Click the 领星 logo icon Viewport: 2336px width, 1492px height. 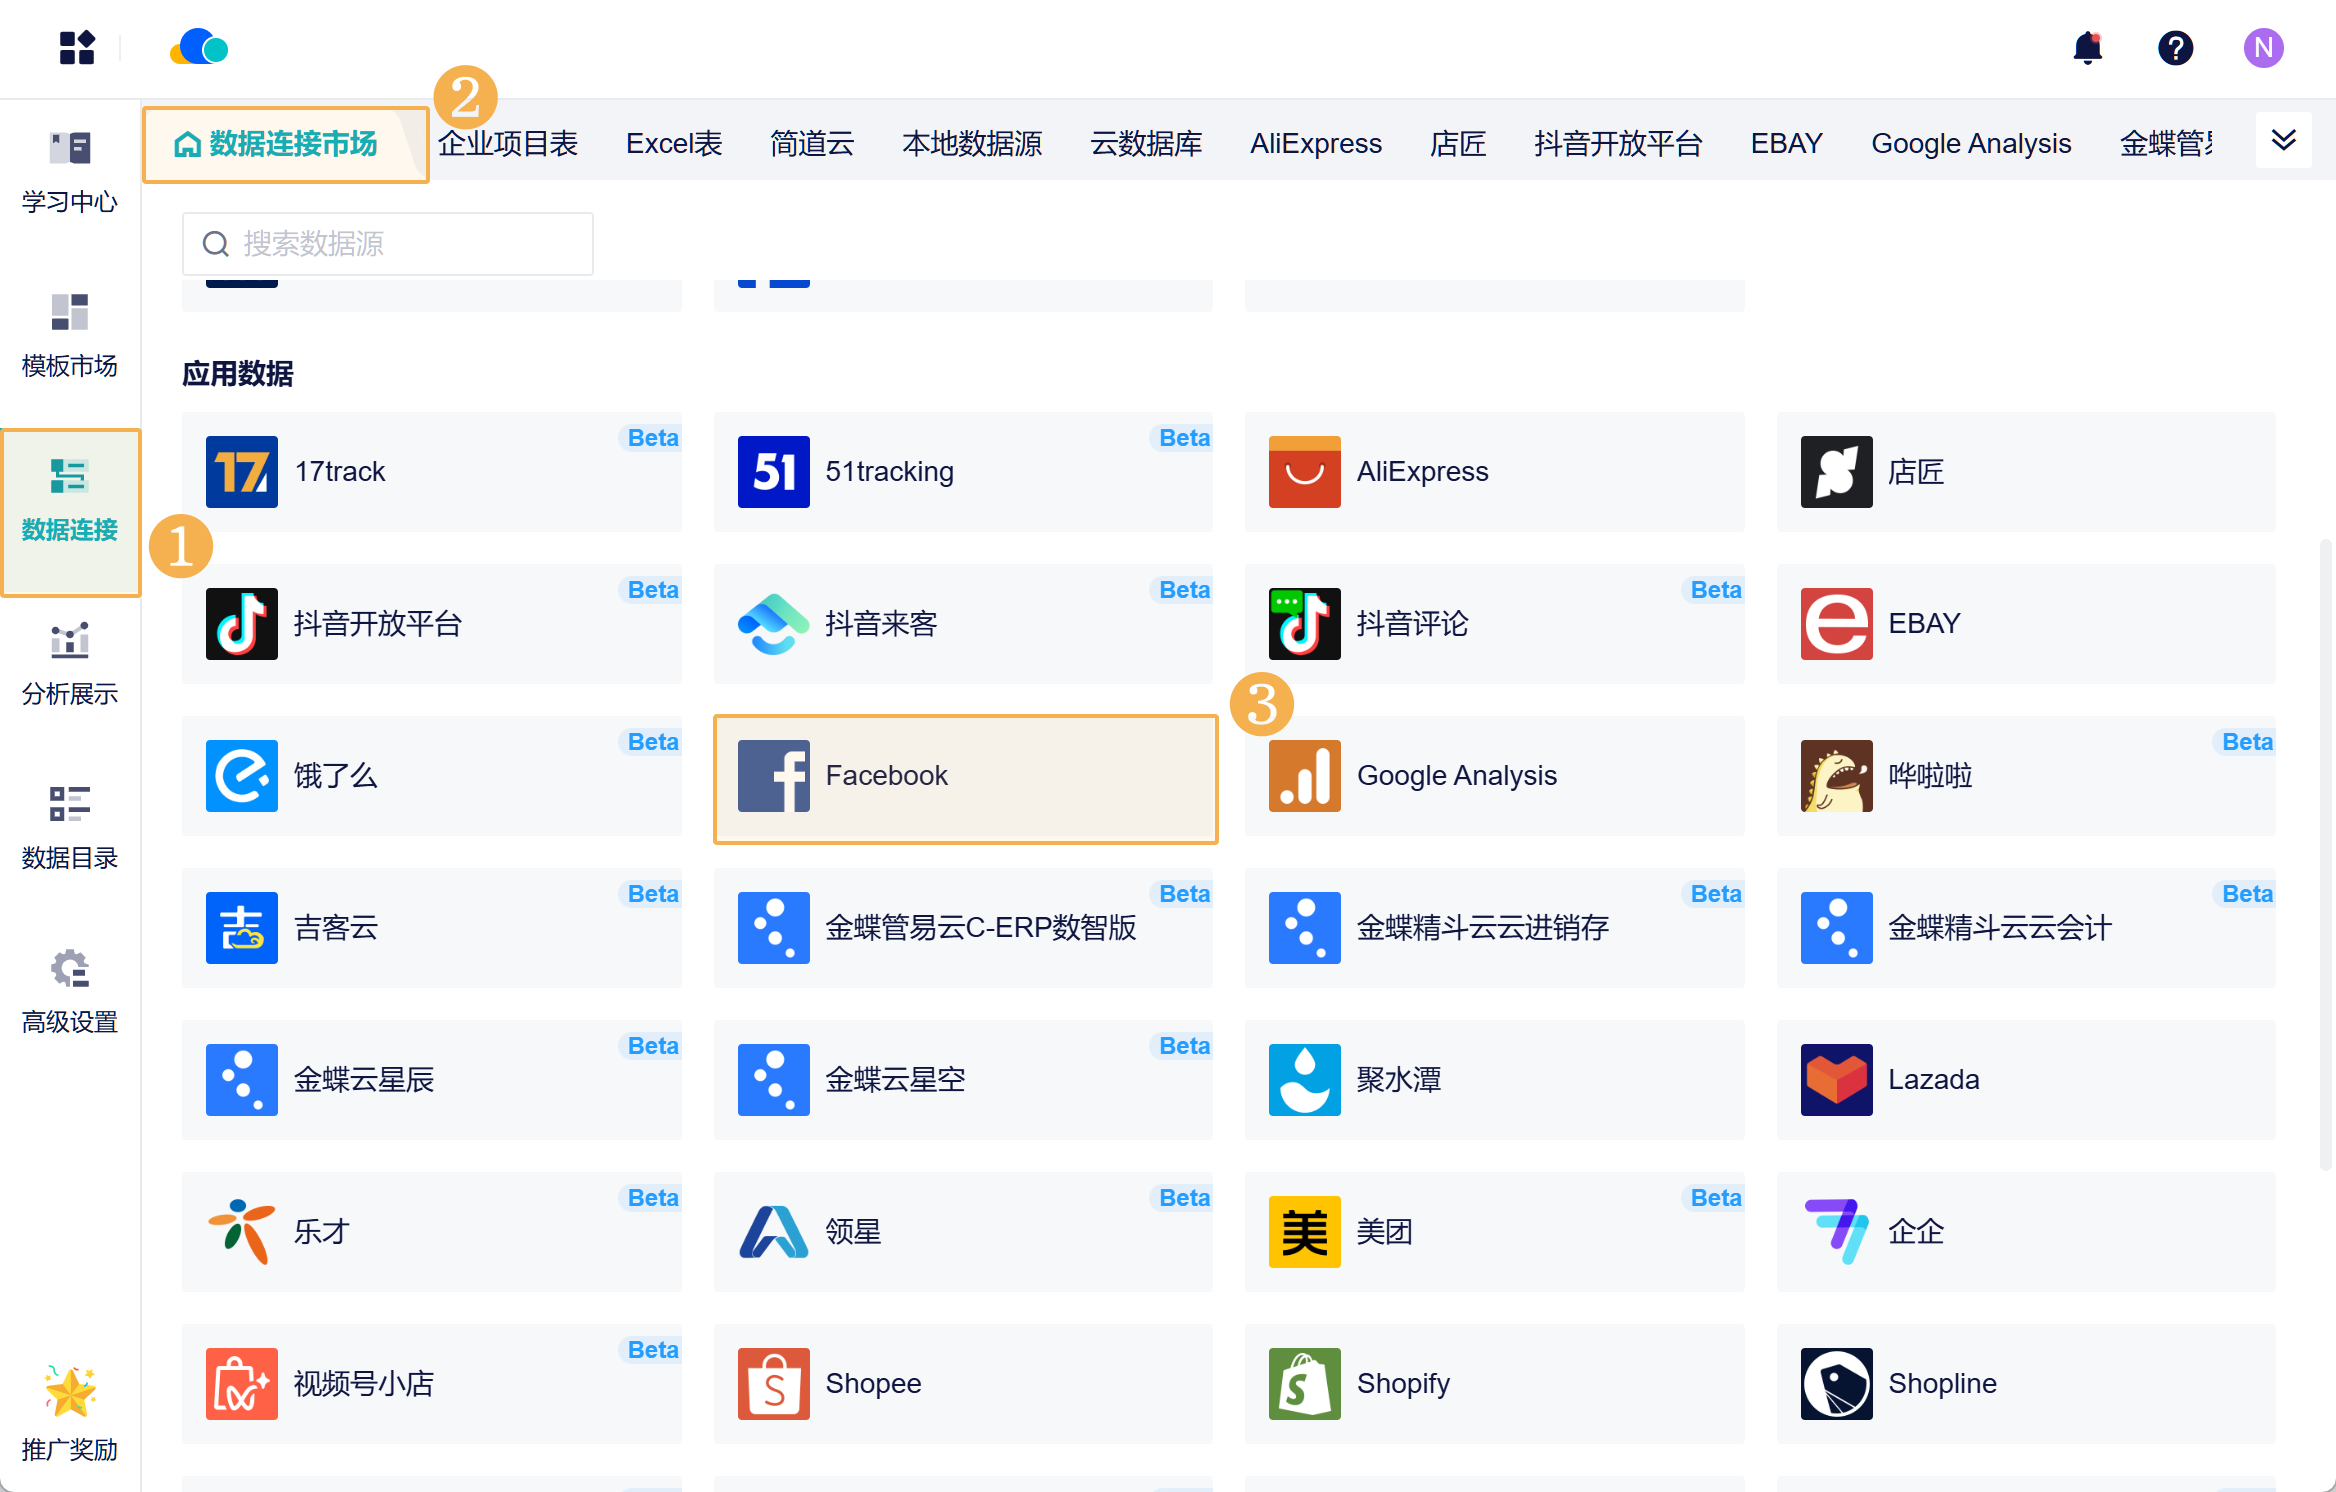coord(774,1232)
